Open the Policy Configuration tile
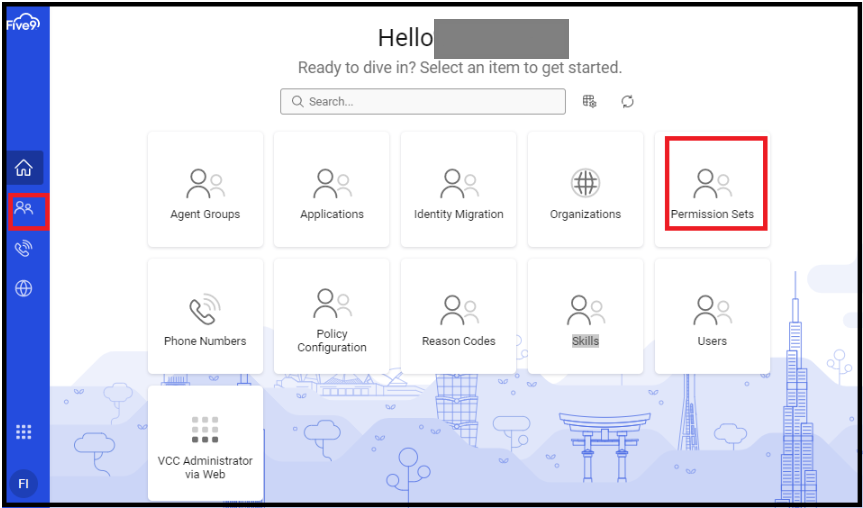 coord(332,316)
